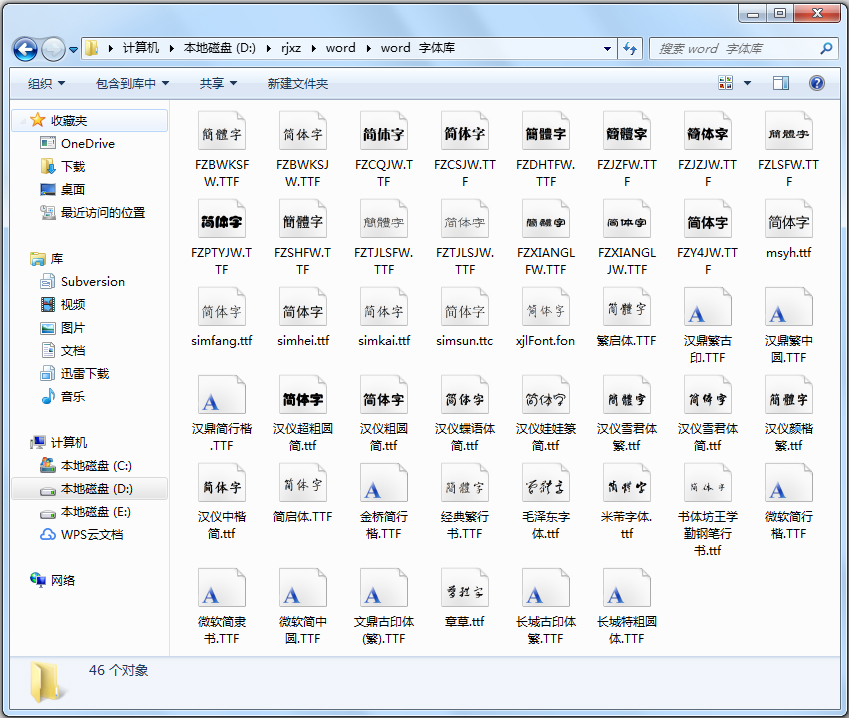This screenshot has height=718, width=849.
Task: Select the Subversion library icon
Action: coord(48,281)
